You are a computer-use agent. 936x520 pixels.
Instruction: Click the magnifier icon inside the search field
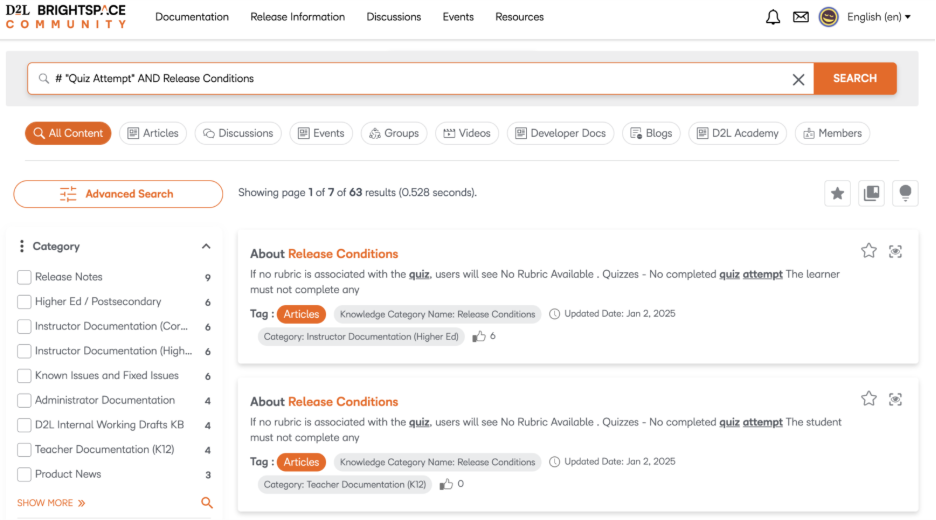click(x=44, y=79)
